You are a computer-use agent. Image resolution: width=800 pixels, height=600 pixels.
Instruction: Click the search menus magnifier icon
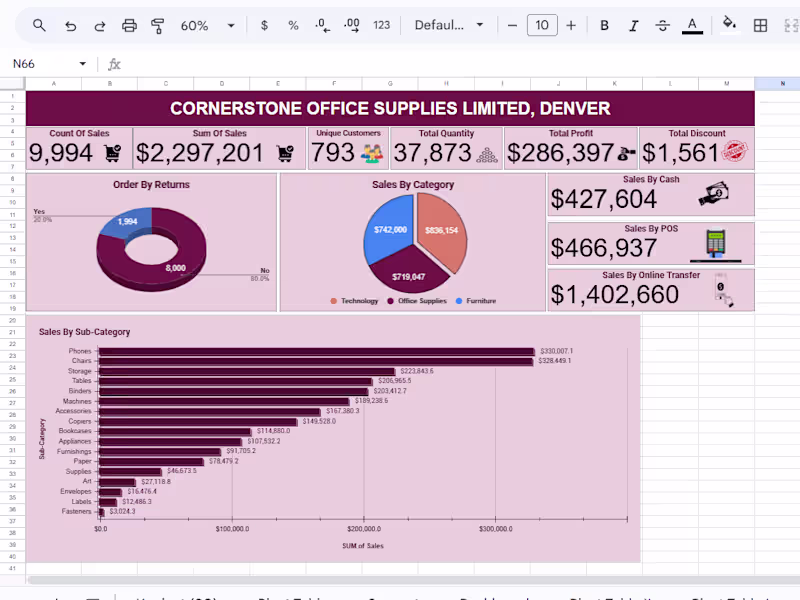pos(39,25)
